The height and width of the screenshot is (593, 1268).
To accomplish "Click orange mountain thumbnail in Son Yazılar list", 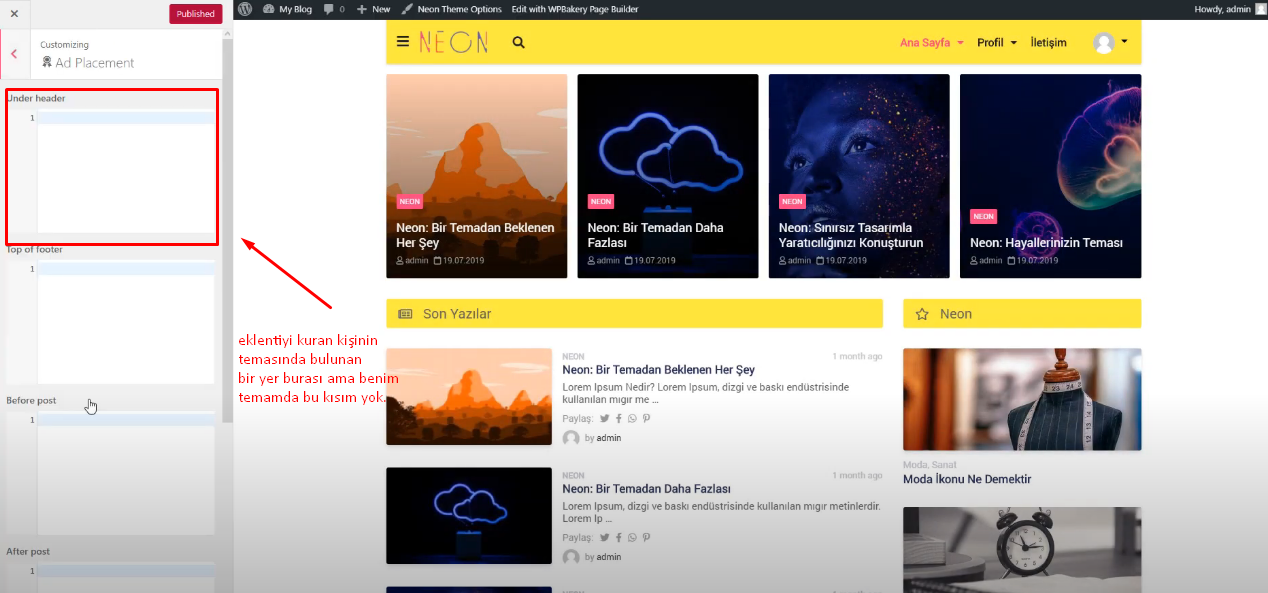I will (469, 396).
